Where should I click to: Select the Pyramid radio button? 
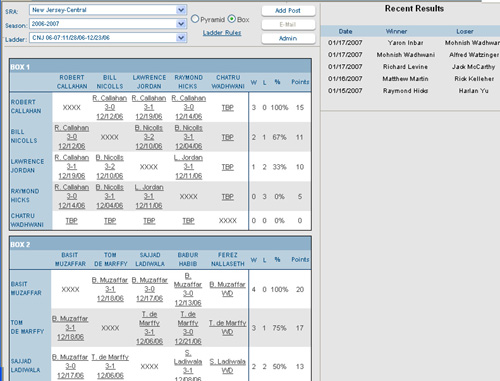pos(195,19)
